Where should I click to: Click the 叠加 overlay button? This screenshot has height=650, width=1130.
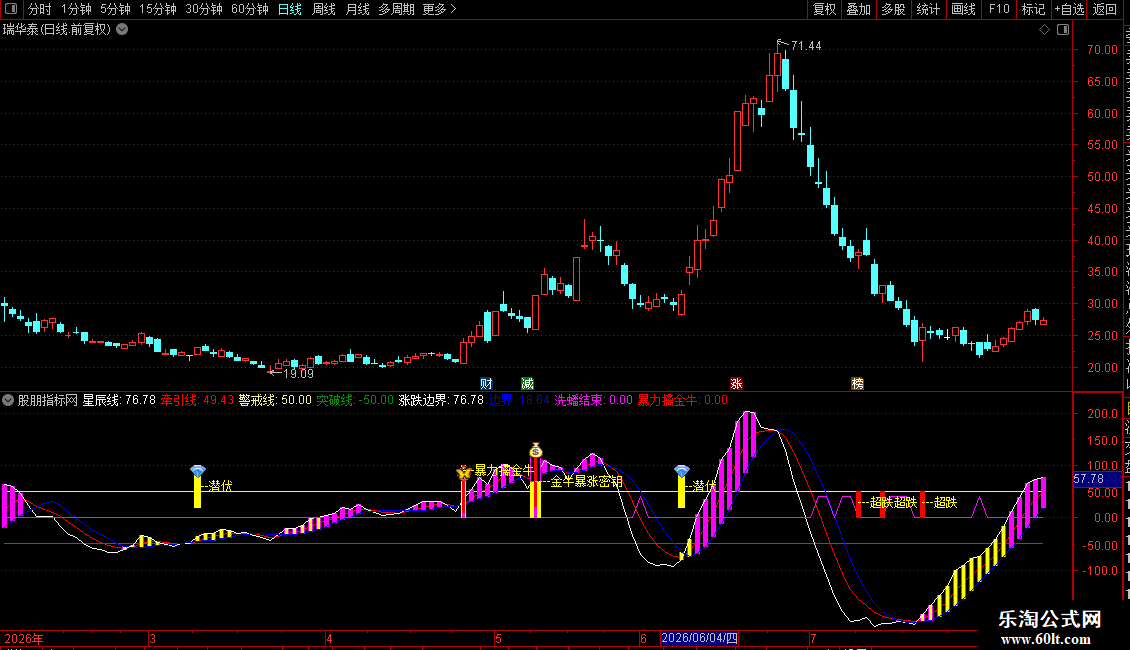coord(859,9)
